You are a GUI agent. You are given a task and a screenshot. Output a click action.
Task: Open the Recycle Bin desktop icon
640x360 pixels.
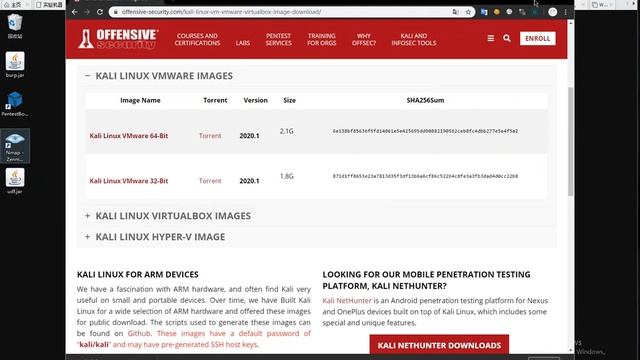pyautogui.click(x=15, y=26)
